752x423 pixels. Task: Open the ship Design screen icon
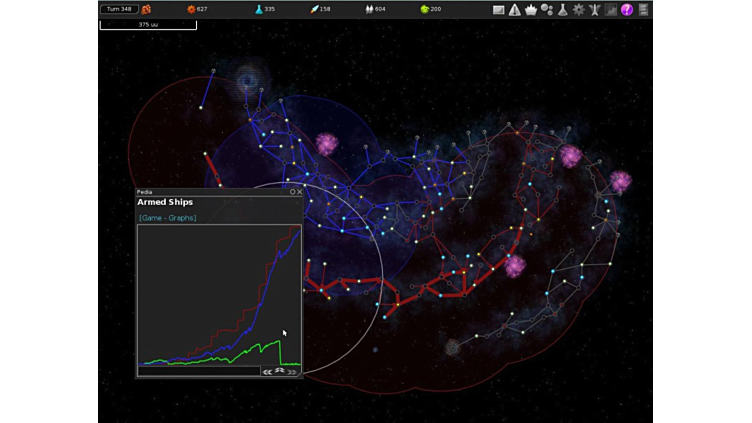tap(595, 10)
